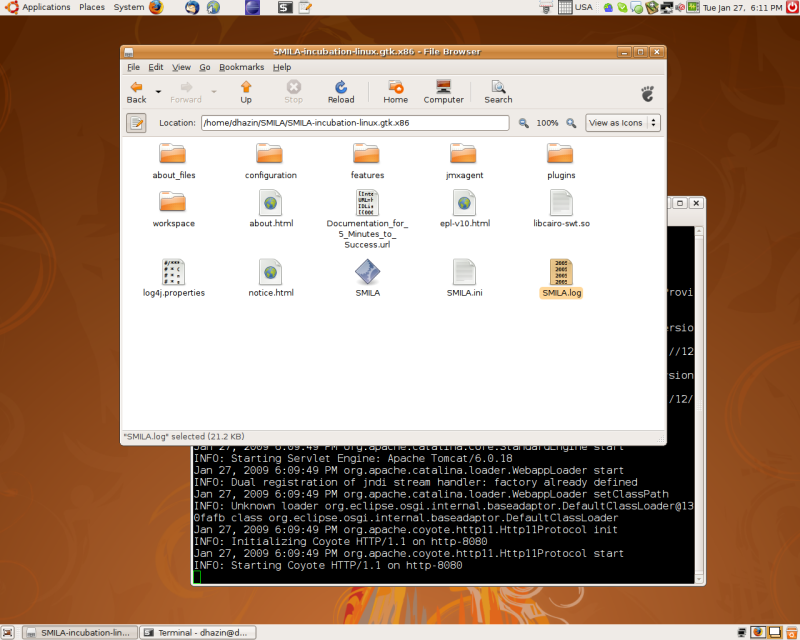Select the SMILA.log file icon

(x=561, y=272)
